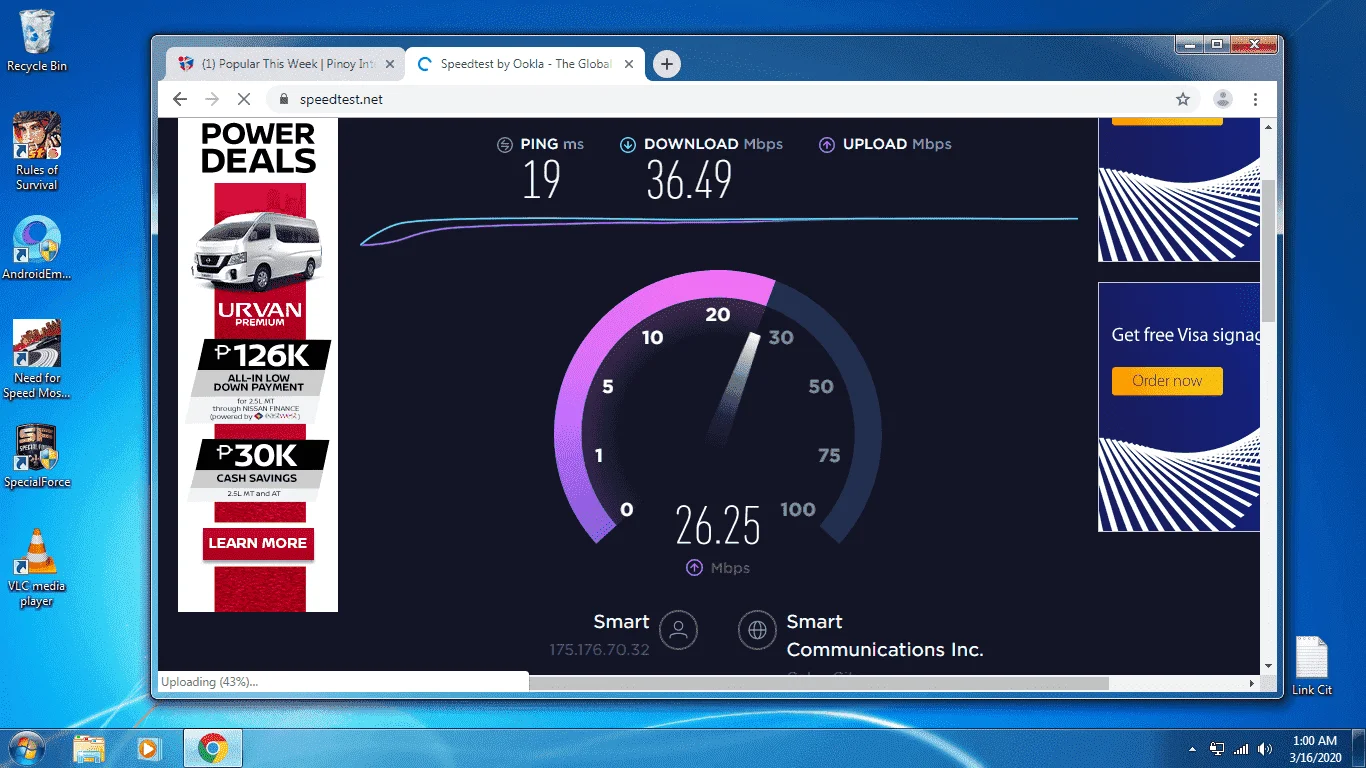Open a new Chrome tab

667,64
